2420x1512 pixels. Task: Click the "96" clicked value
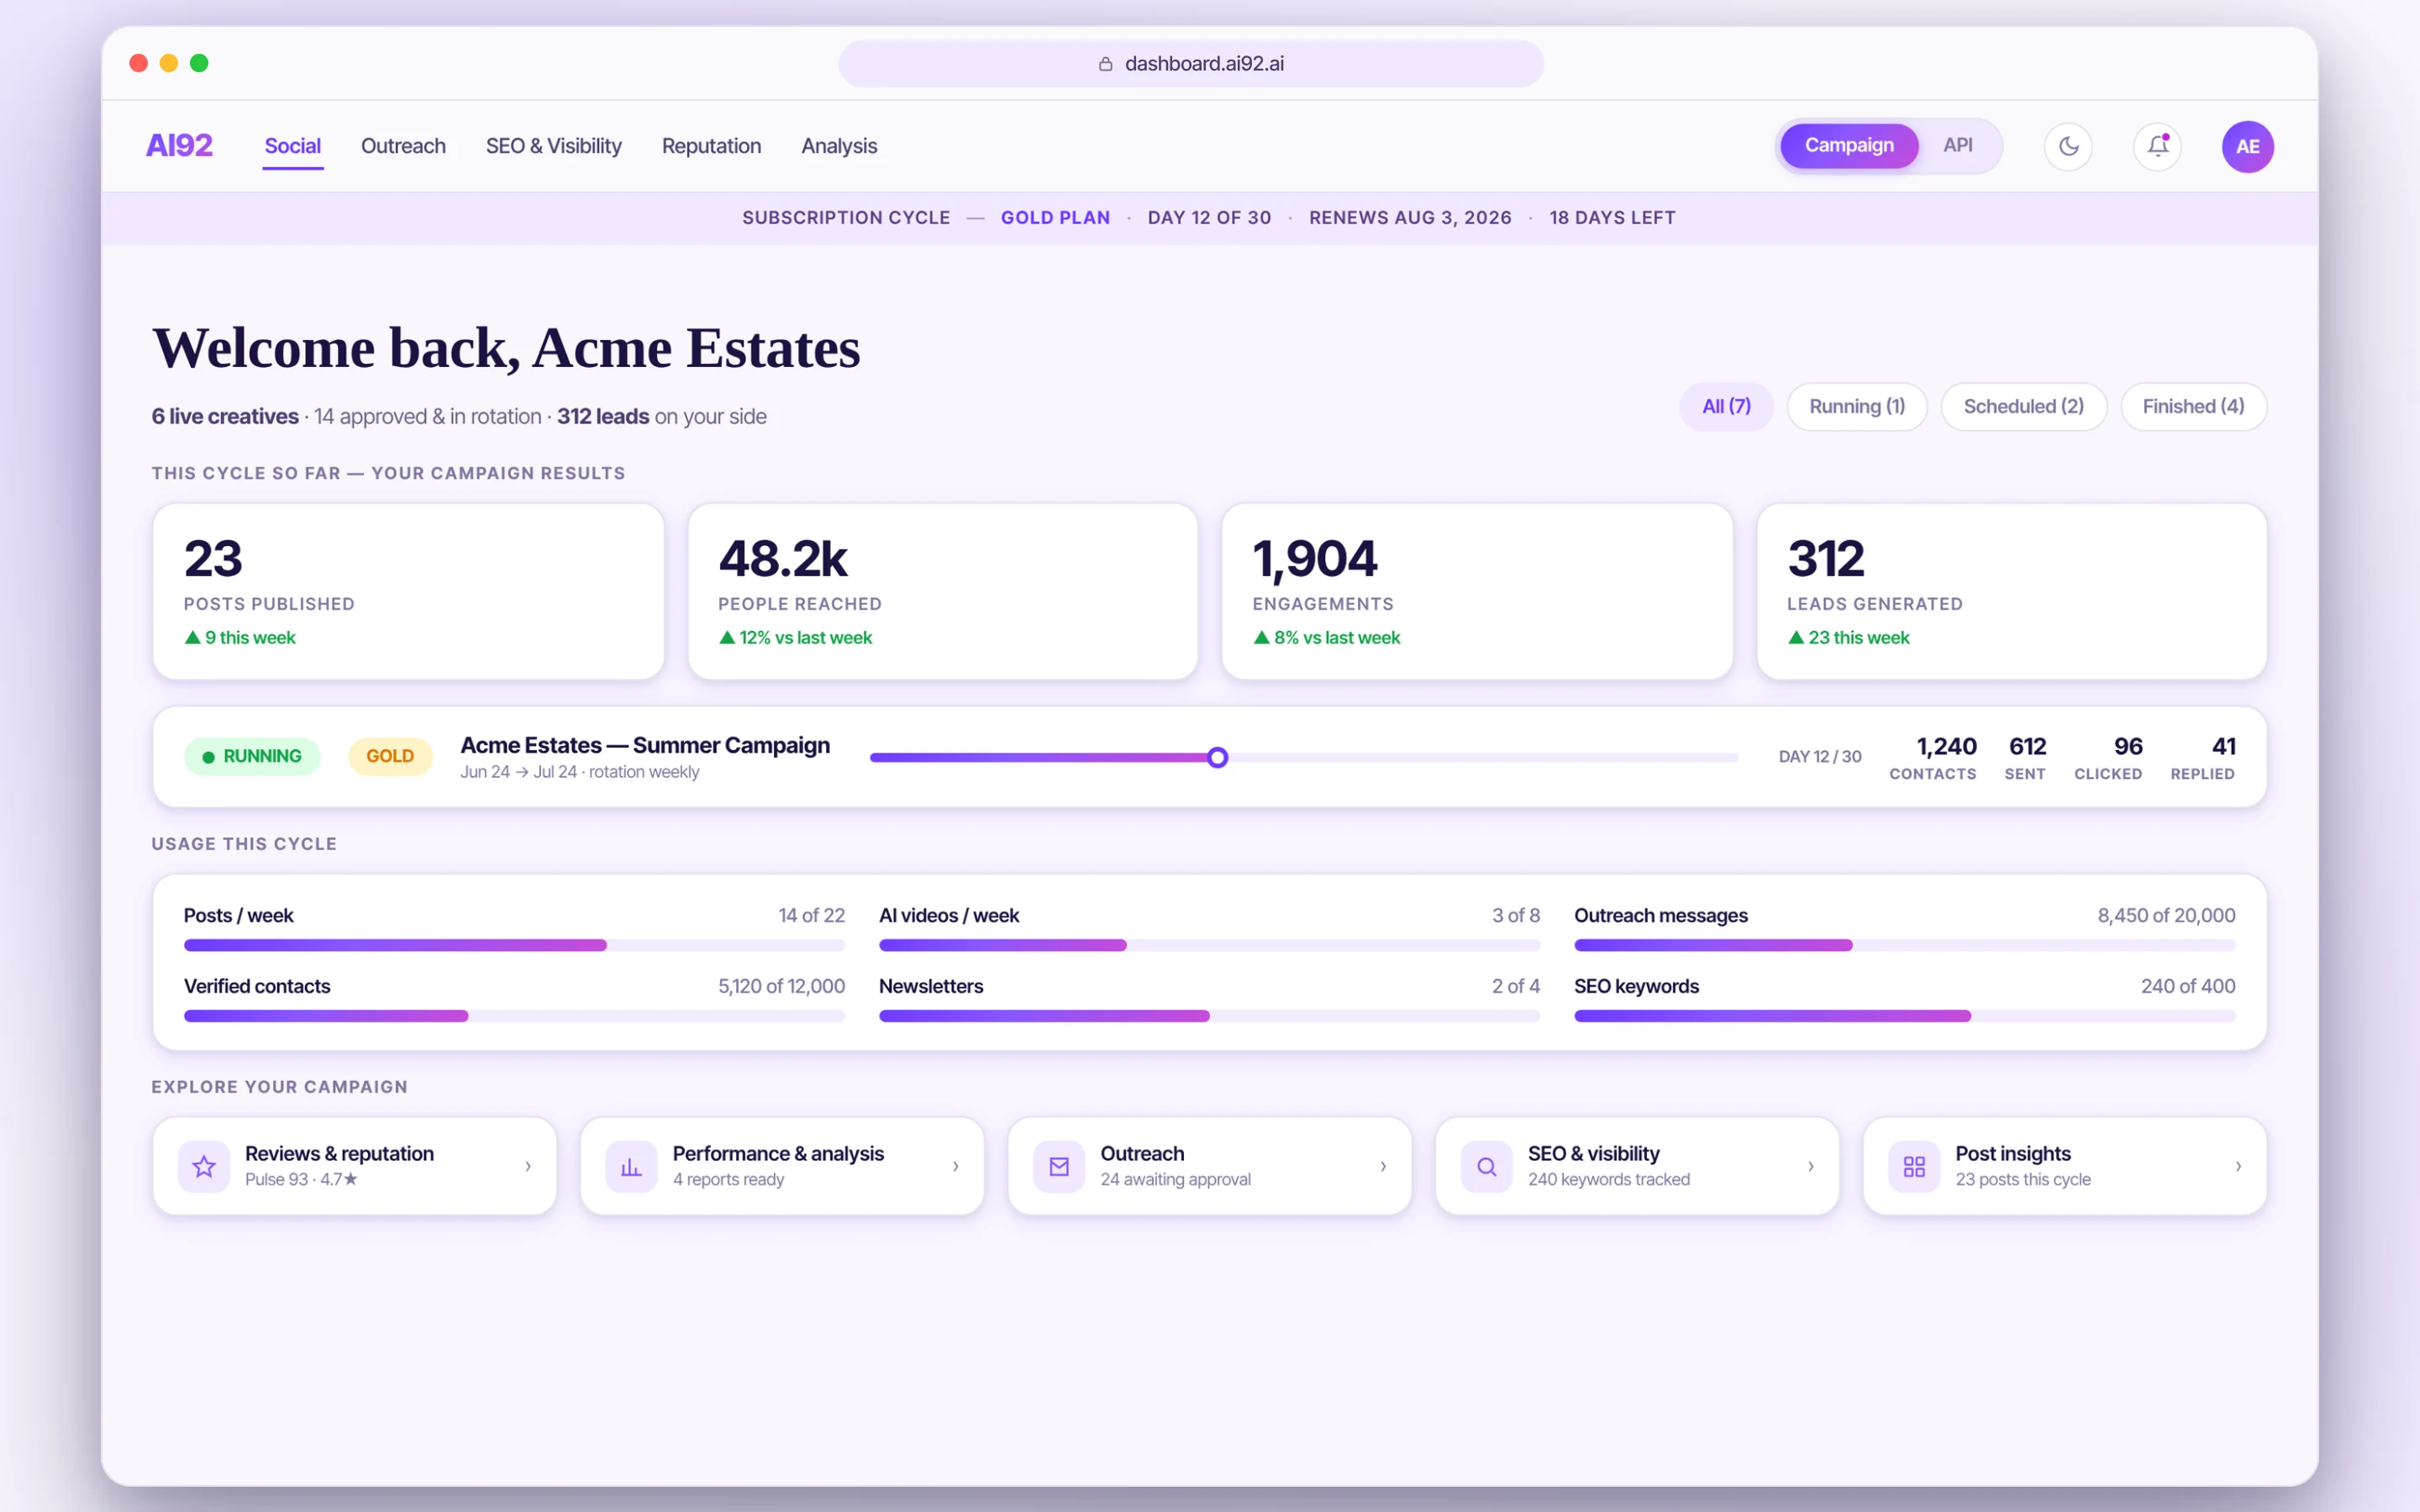click(x=2128, y=746)
